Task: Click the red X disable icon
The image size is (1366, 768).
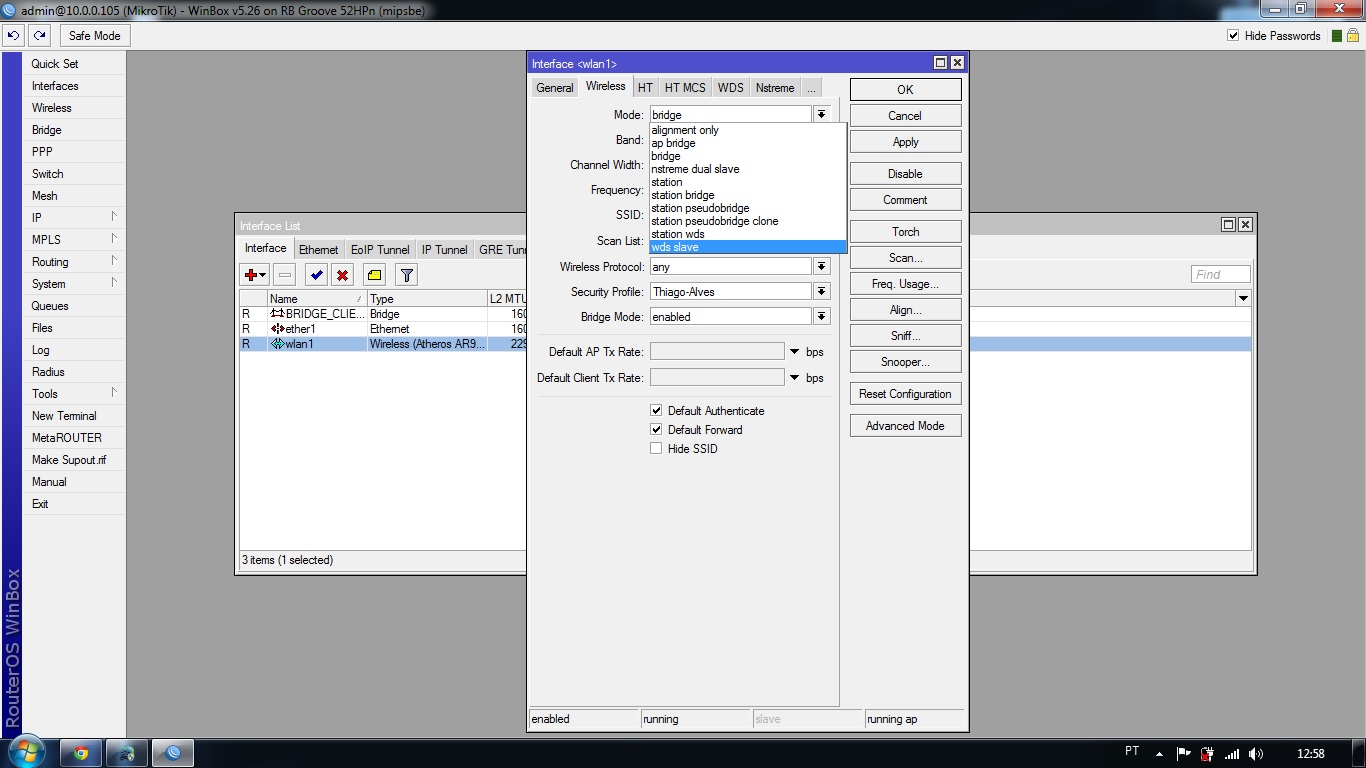Action: (342, 275)
